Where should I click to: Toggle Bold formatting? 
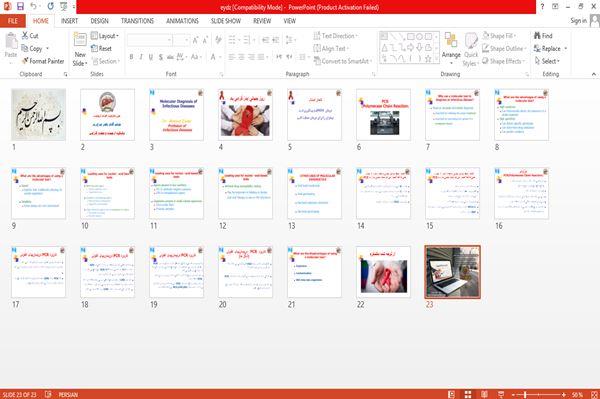pyautogui.click(x=131, y=57)
